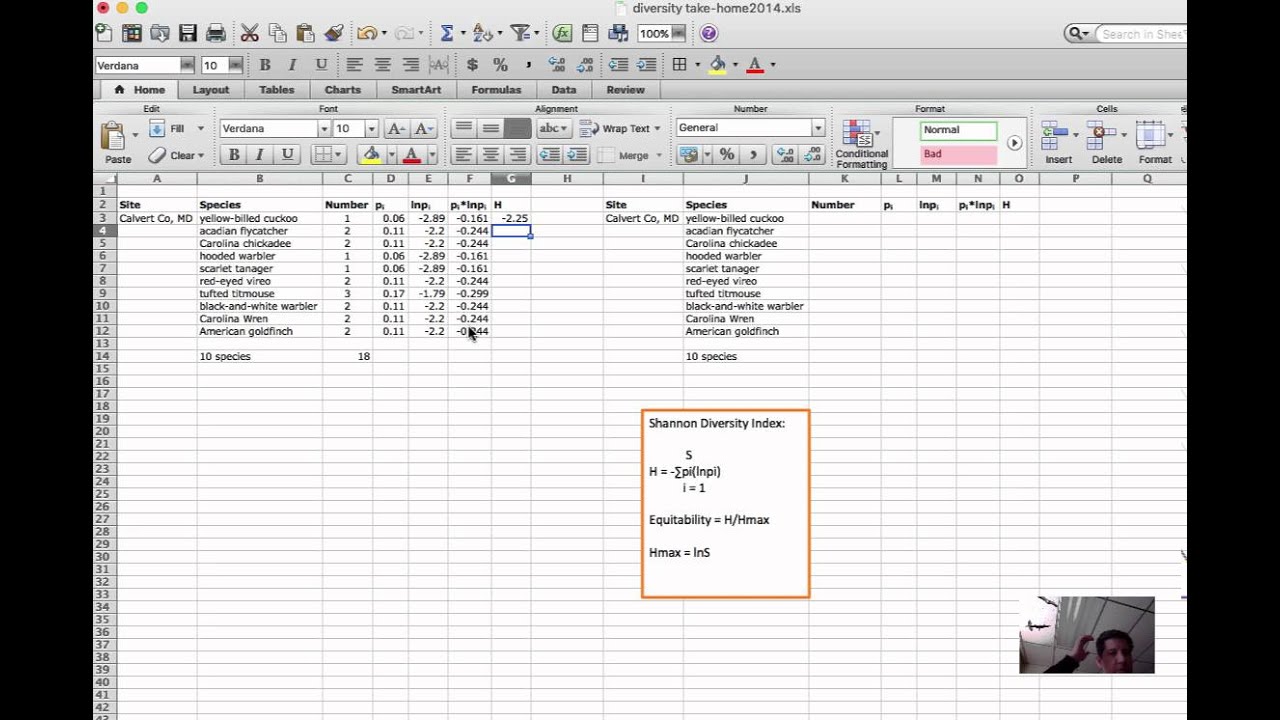Open the ribbon font size dropdown arrow
1280x720 pixels.
coord(371,129)
